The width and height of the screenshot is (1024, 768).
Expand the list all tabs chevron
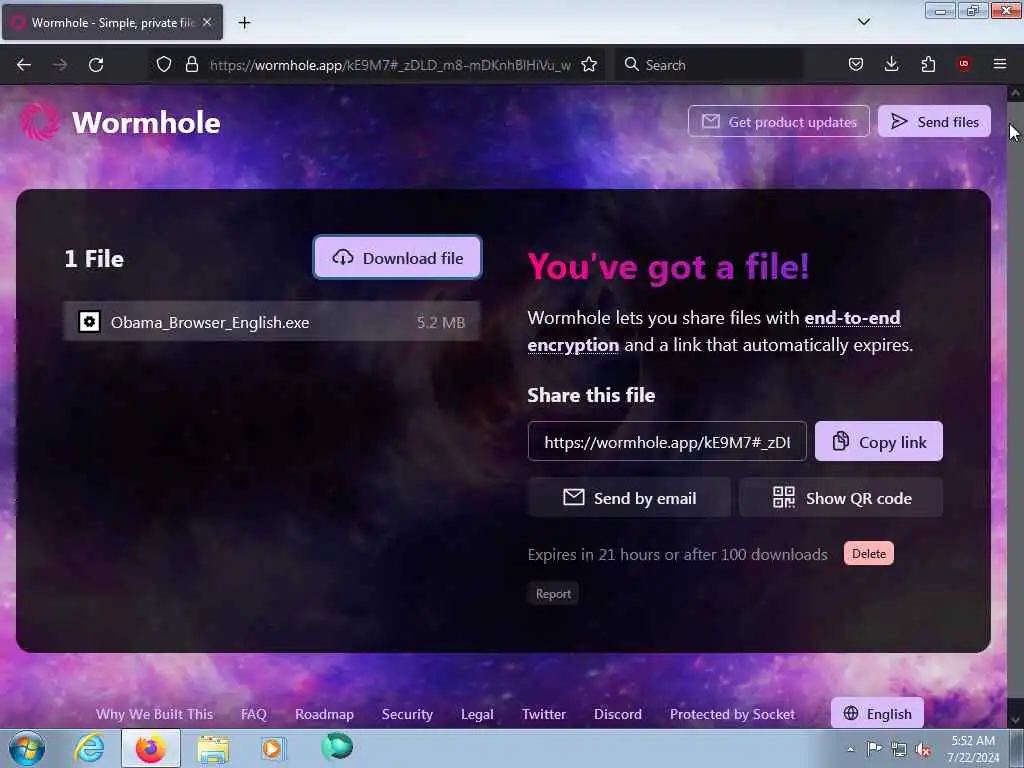tap(863, 22)
